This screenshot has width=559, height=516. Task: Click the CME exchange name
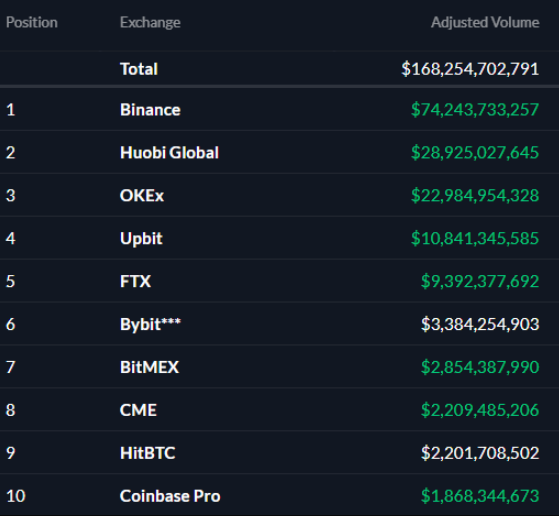(138, 410)
